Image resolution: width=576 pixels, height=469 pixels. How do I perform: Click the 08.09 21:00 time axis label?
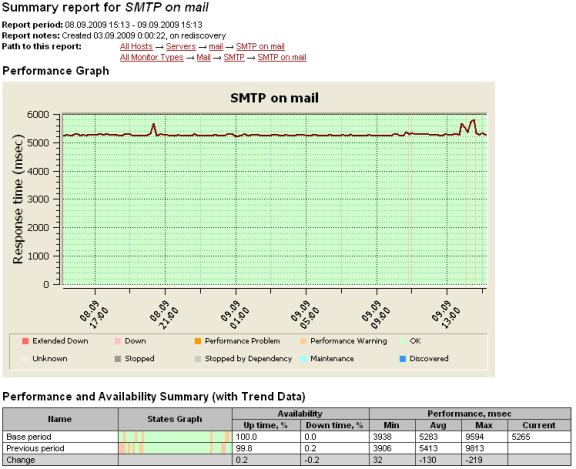tap(164, 315)
